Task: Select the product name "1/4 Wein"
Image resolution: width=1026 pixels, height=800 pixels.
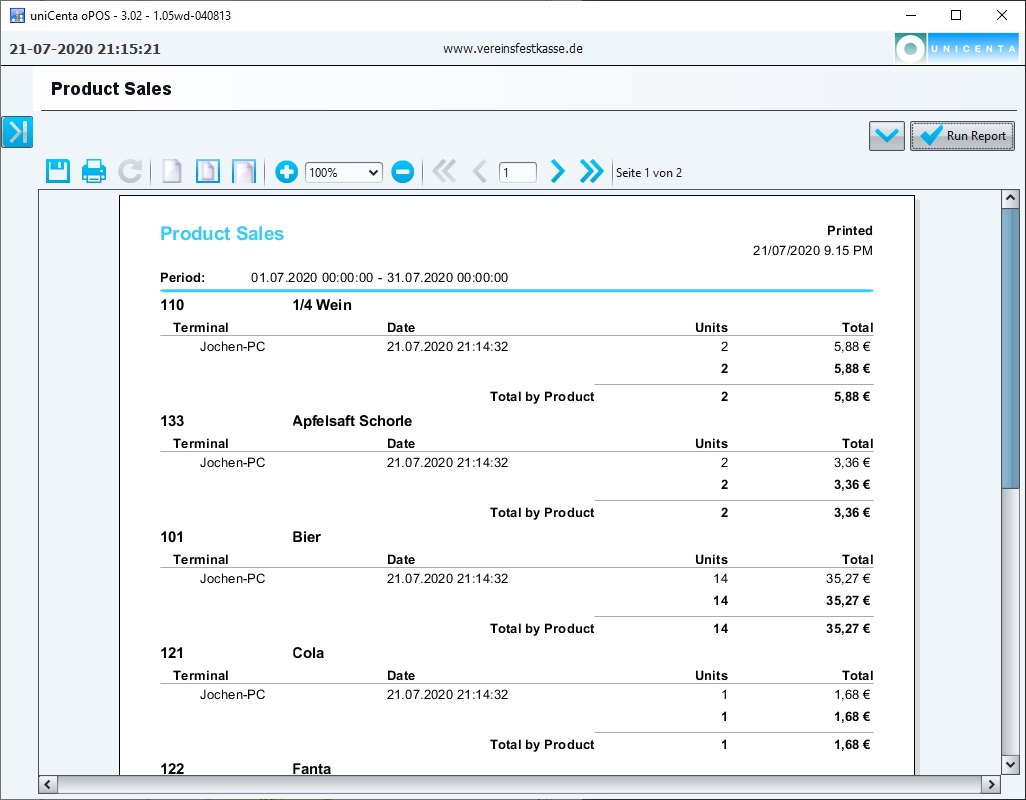Action: click(x=322, y=305)
